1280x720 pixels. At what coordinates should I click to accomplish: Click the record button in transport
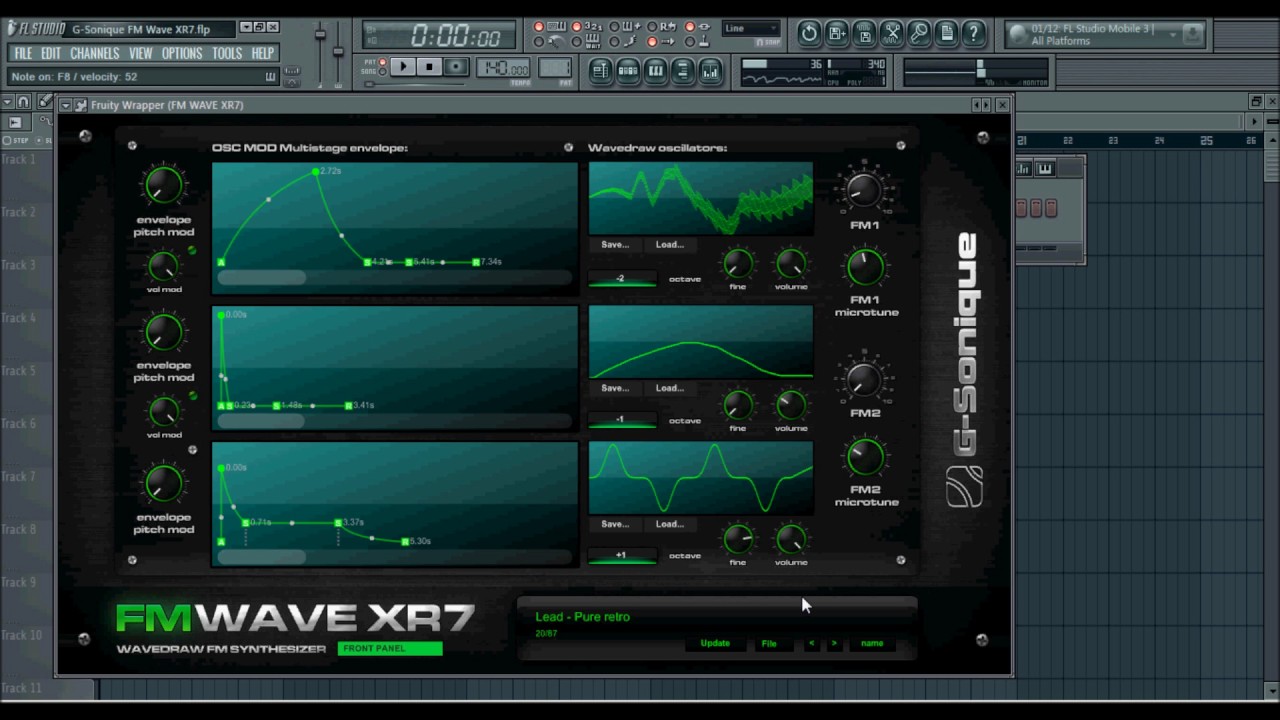pos(455,67)
